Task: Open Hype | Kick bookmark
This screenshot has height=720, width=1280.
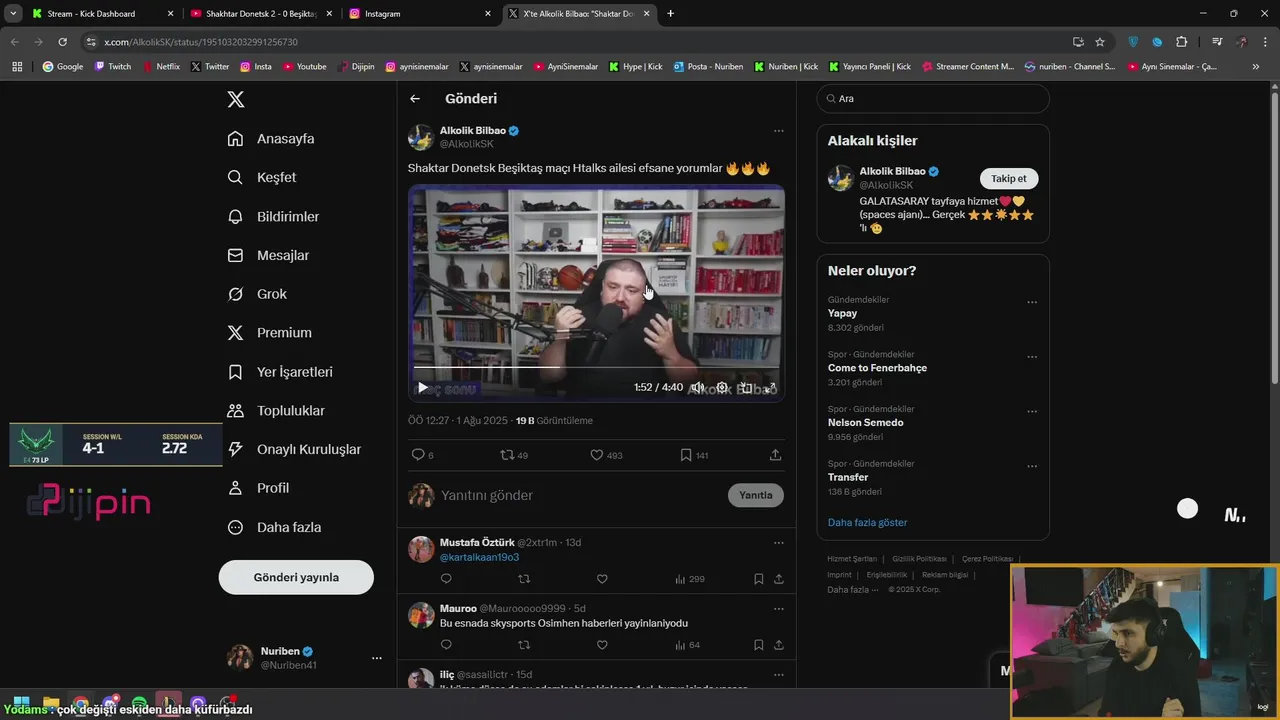Action: pos(635,67)
